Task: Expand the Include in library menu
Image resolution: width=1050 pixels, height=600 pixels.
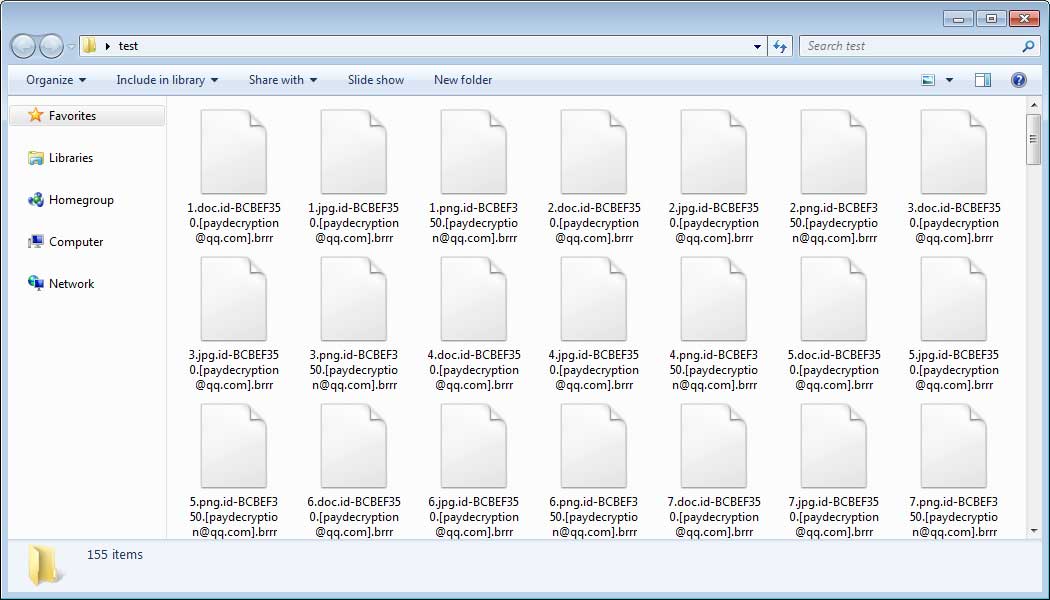Action: pos(167,80)
